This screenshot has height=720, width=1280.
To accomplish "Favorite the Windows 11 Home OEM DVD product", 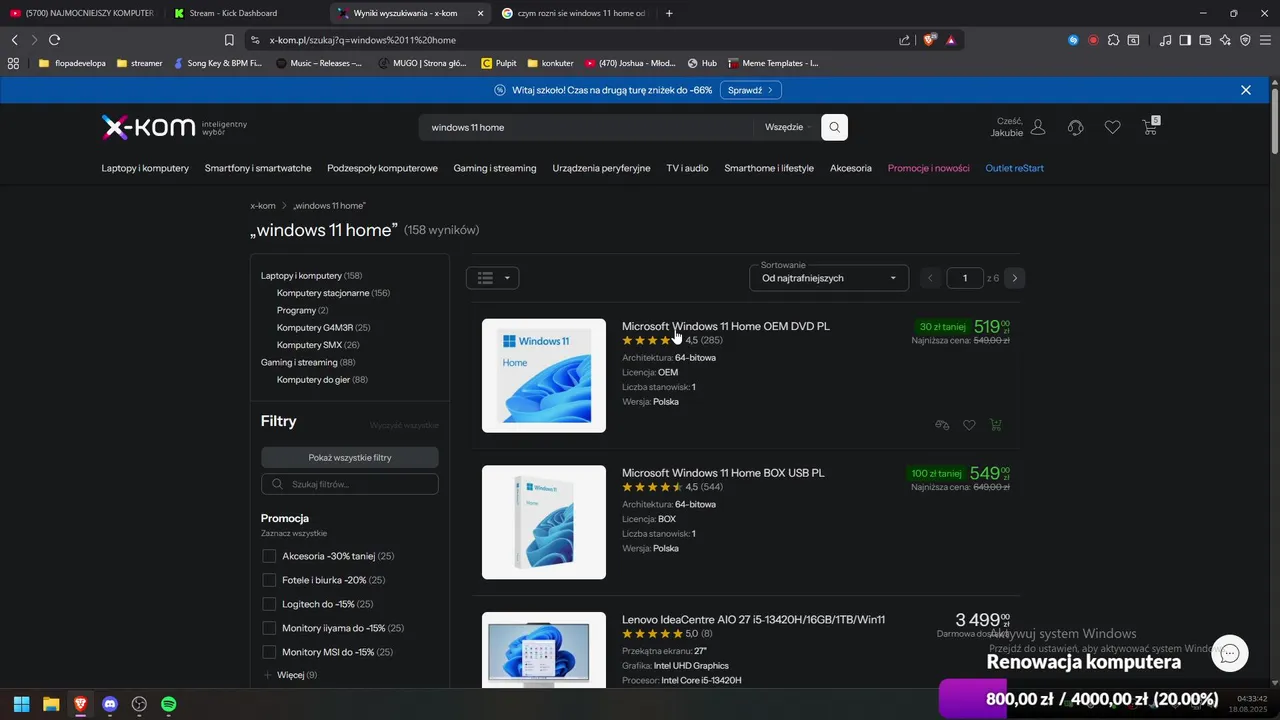I will tap(969, 425).
